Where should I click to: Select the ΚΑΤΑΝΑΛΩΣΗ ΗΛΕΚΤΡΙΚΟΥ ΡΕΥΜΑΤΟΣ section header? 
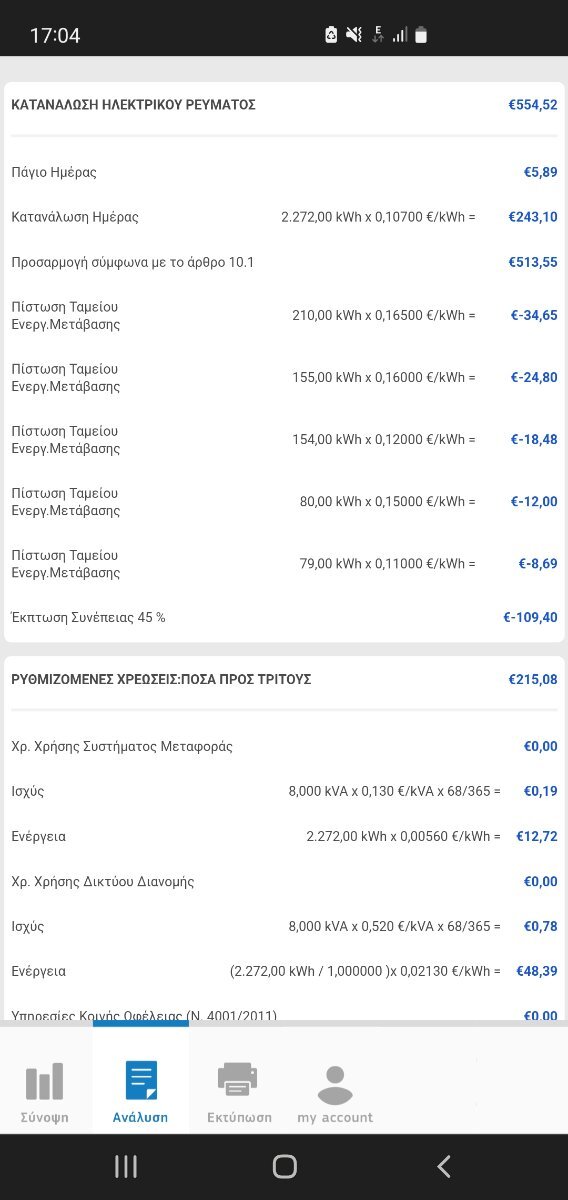point(133,105)
